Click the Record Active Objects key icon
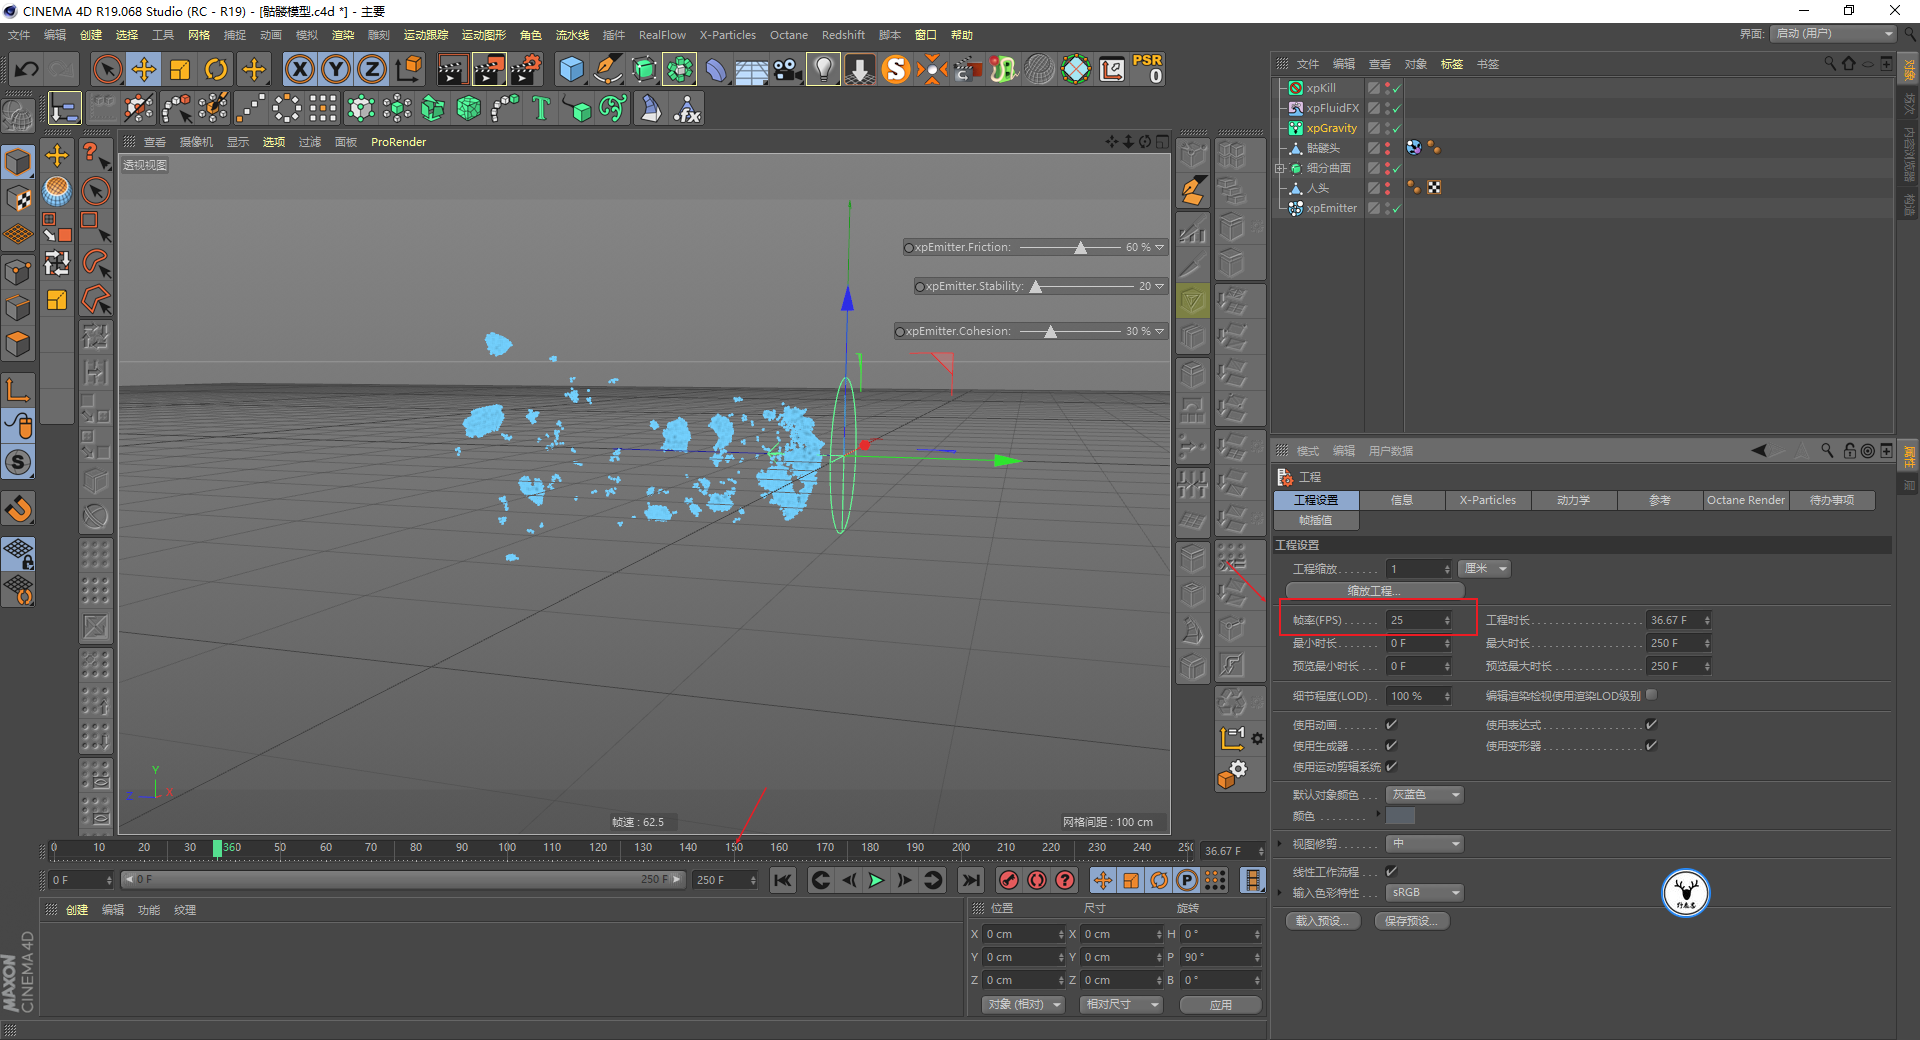 (x=1009, y=880)
